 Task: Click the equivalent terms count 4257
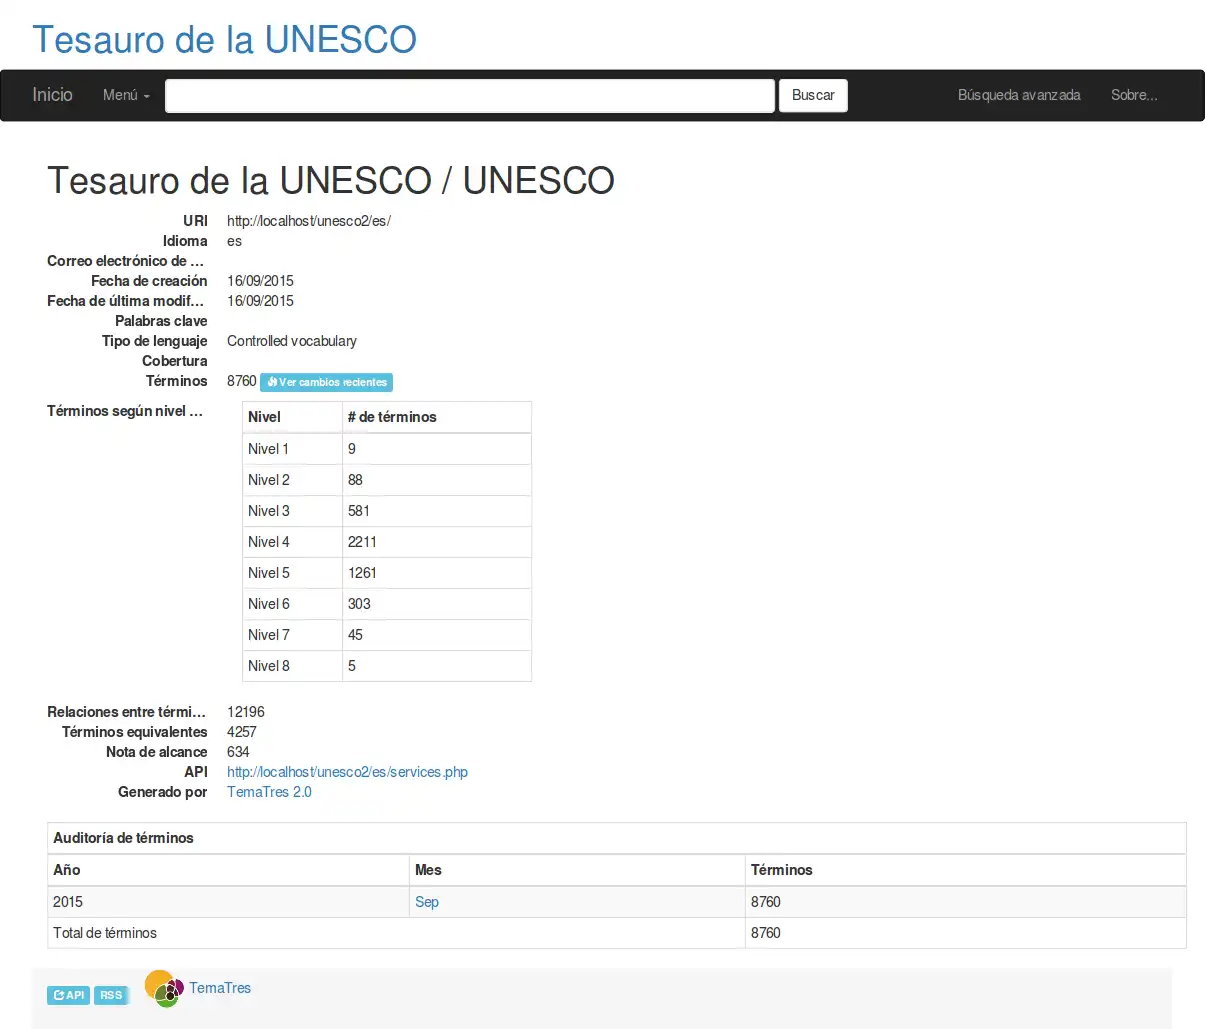[242, 732]
